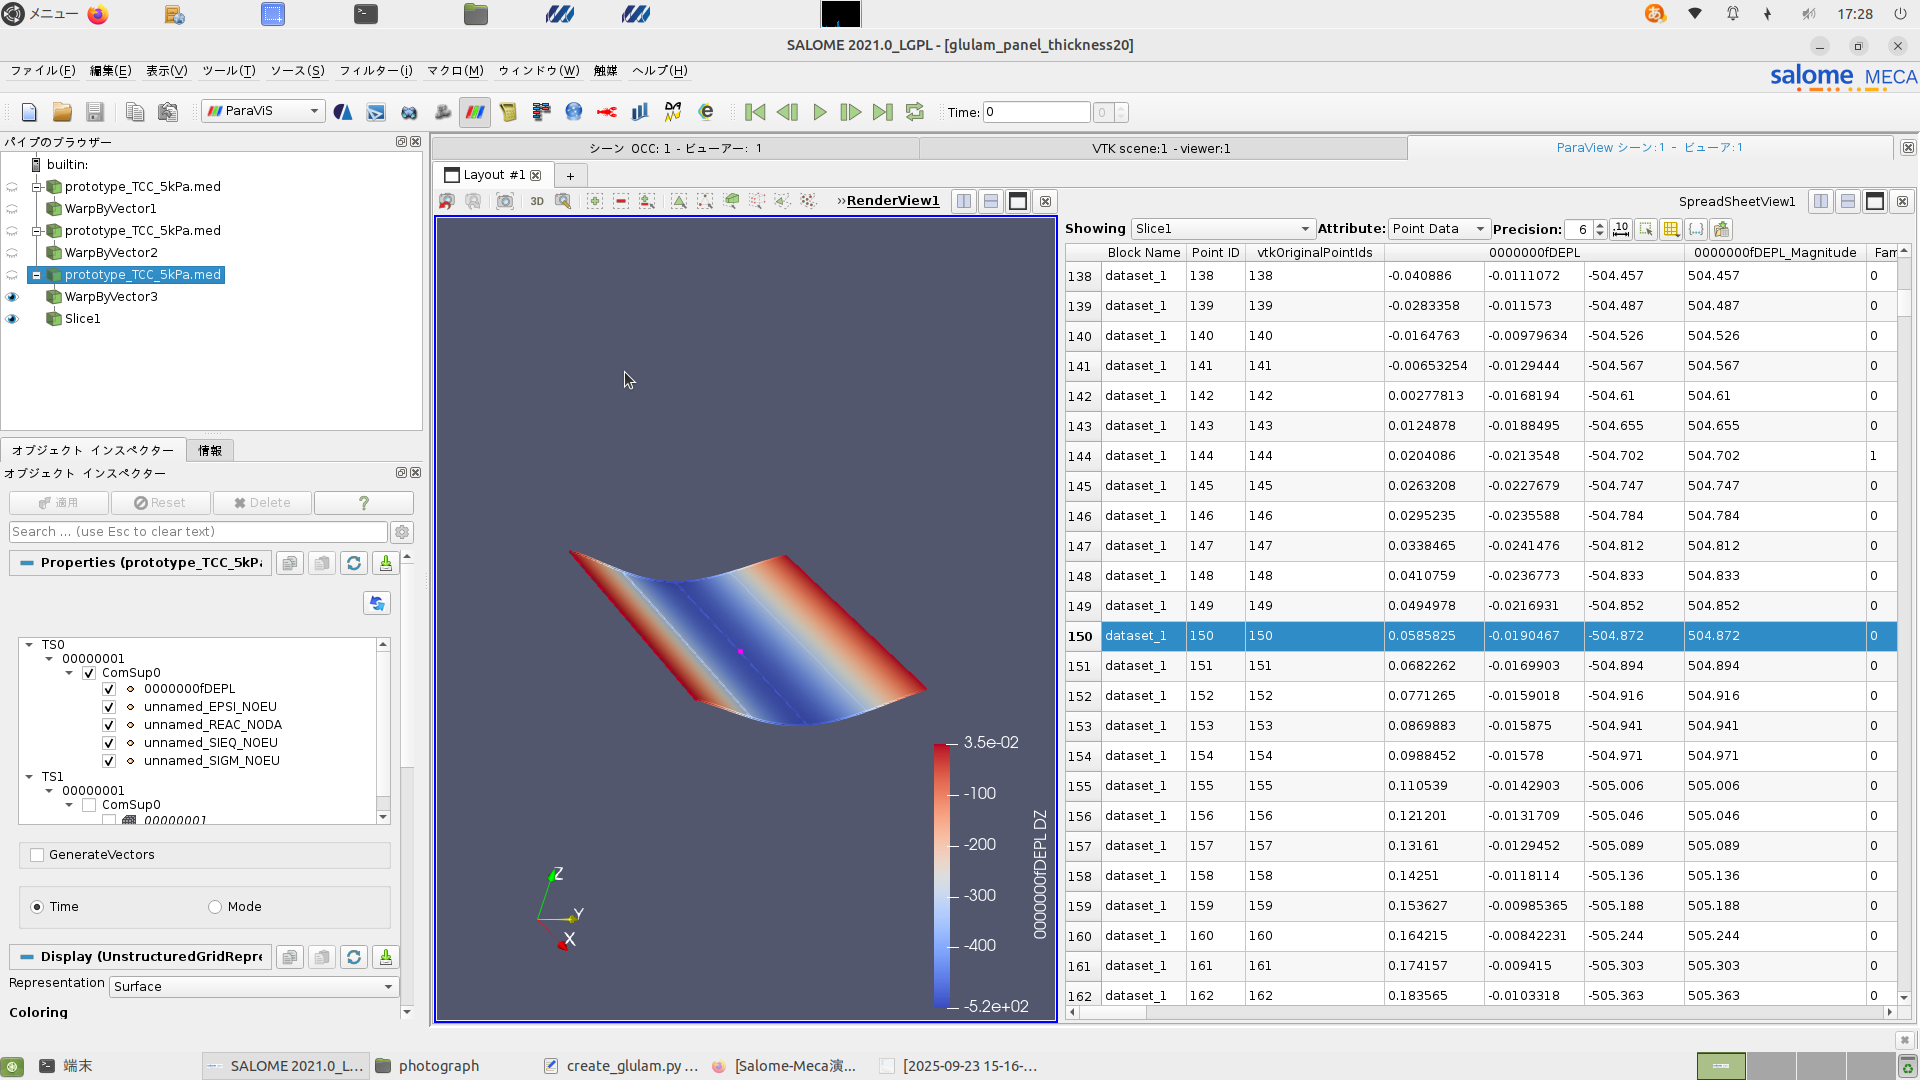Toggle the animation loop icon
The height and width of the screenshot is (1080, 1920).
pos(914,112)
